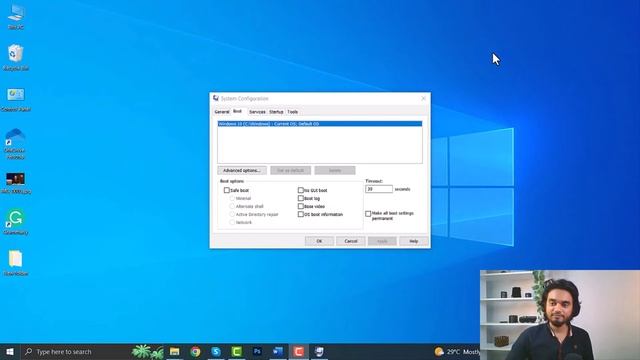Click the taskbar search magnifier icon
This screenshot has width=640, height=360.
pyautogui.click(x=28, y=351)
